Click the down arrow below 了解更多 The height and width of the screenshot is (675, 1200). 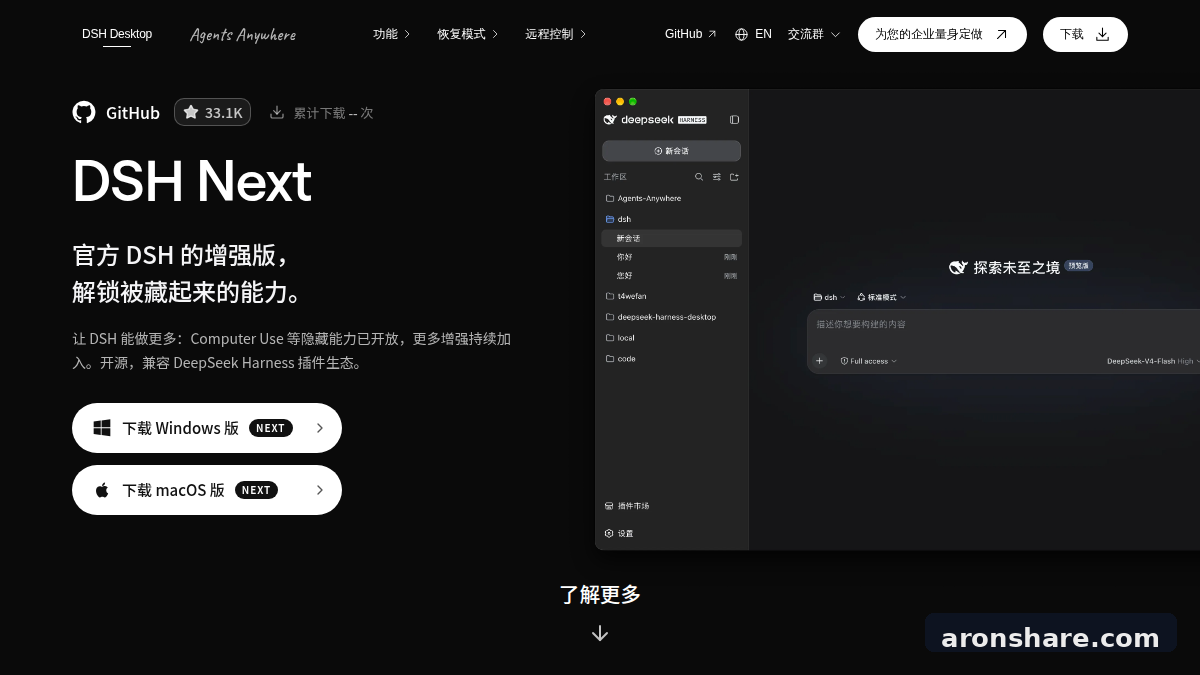600,633
